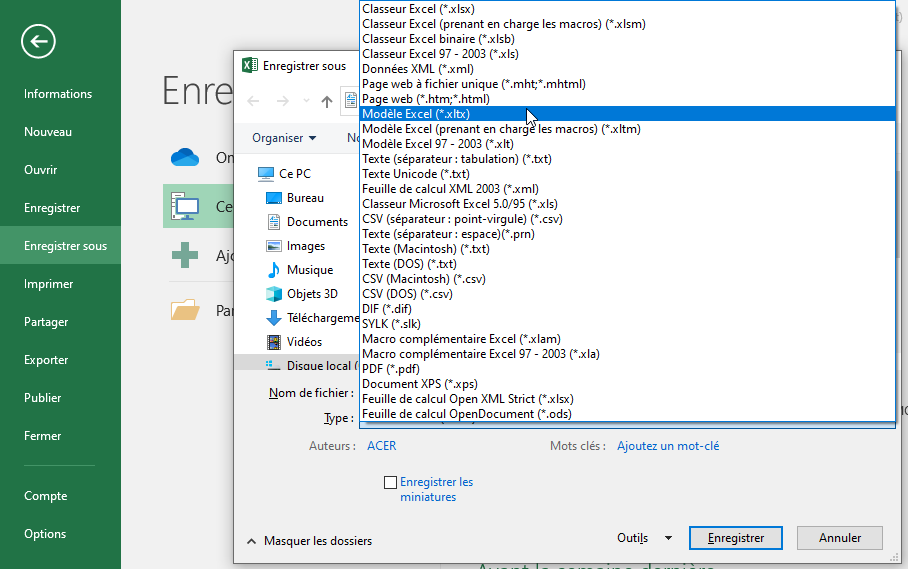908x569 pixels.
Task: Select DIF (*.dif) file type
Action: pos(627,309)
